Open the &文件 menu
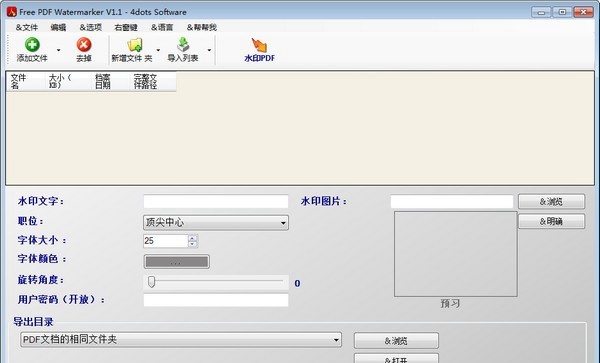Screen dimensions: 600x363 [x=27, y=28]
